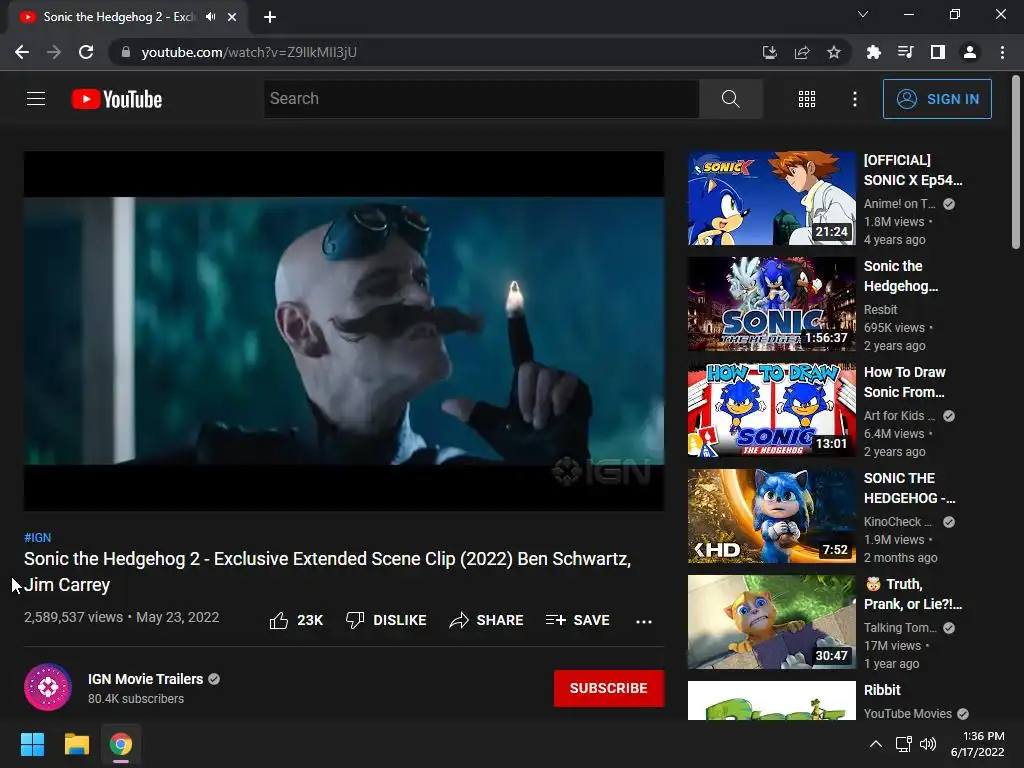This screenshot has width=1024, height=768.
Task: Open SONIC THE HEDGEHOG KinoCheck title
Action: point(909,488)
